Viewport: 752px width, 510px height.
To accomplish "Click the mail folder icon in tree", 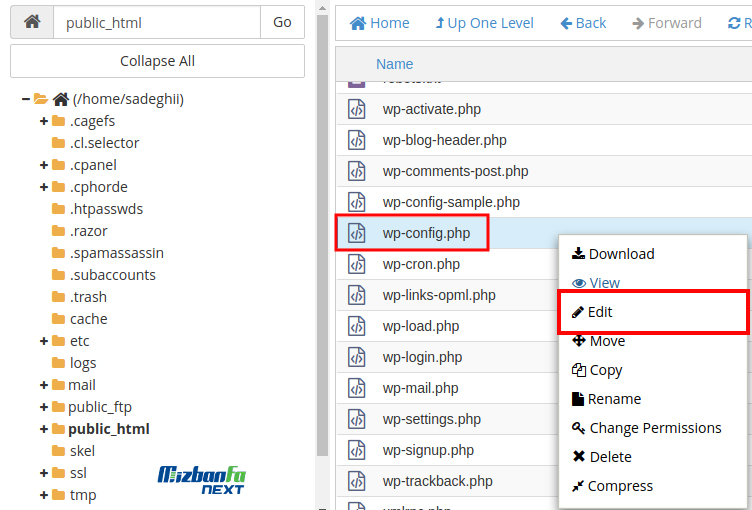I will pos(58,385).
